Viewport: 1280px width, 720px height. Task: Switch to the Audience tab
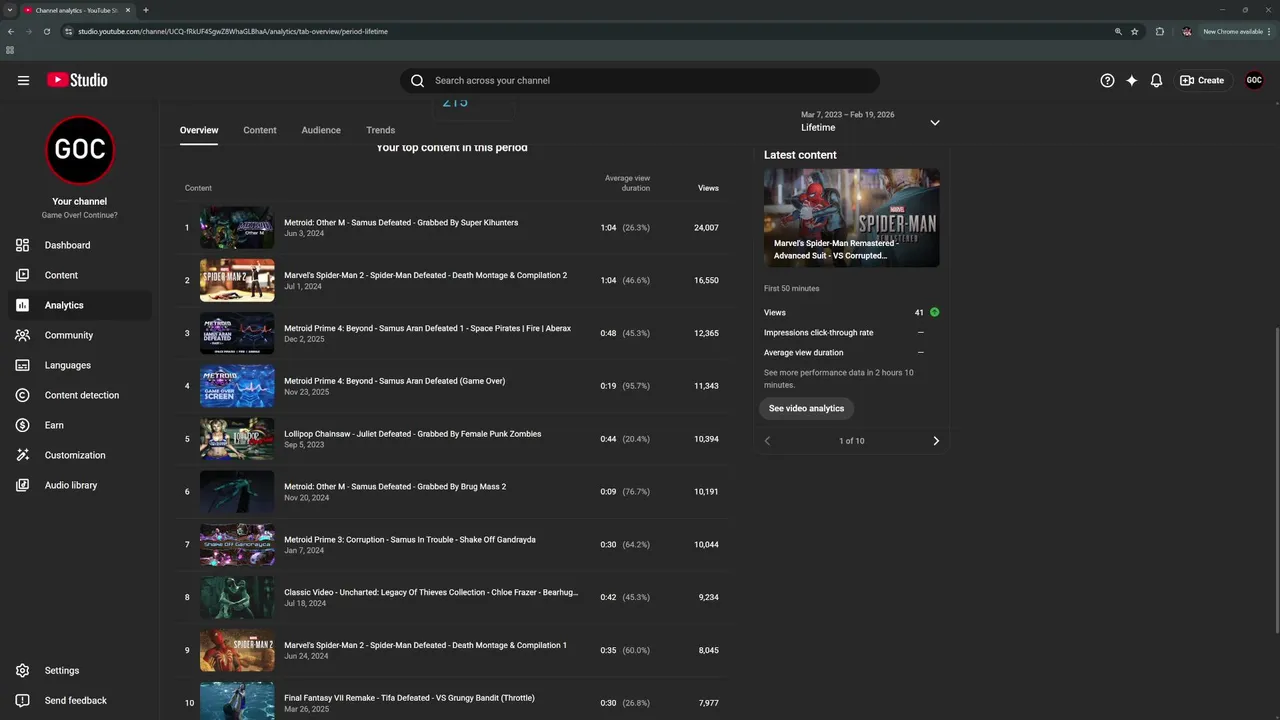click(321, 130)
